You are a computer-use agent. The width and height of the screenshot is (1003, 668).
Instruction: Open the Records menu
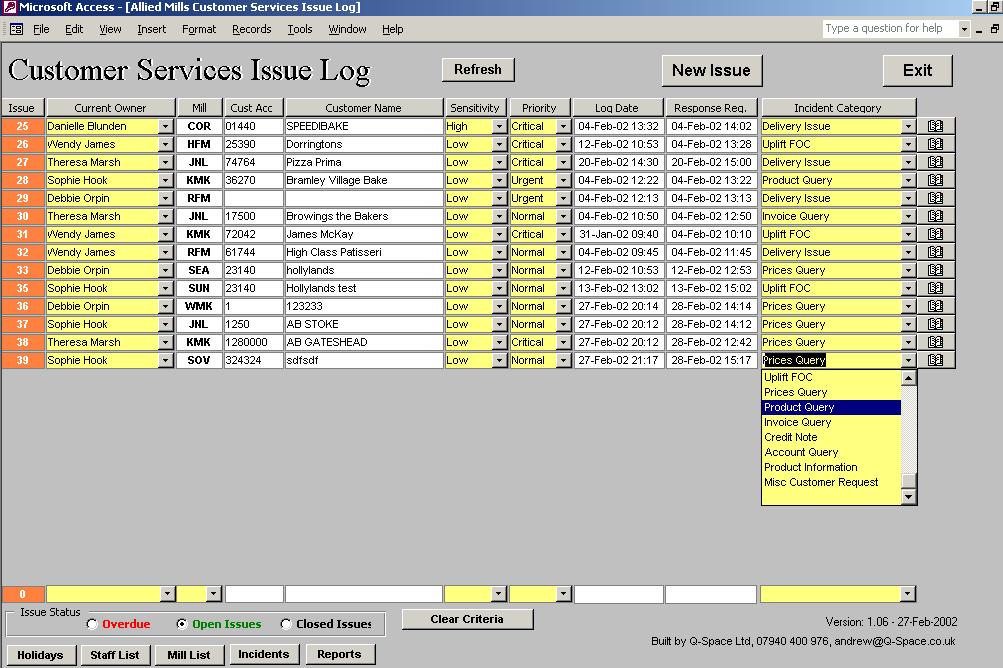(x=251, y=29)
